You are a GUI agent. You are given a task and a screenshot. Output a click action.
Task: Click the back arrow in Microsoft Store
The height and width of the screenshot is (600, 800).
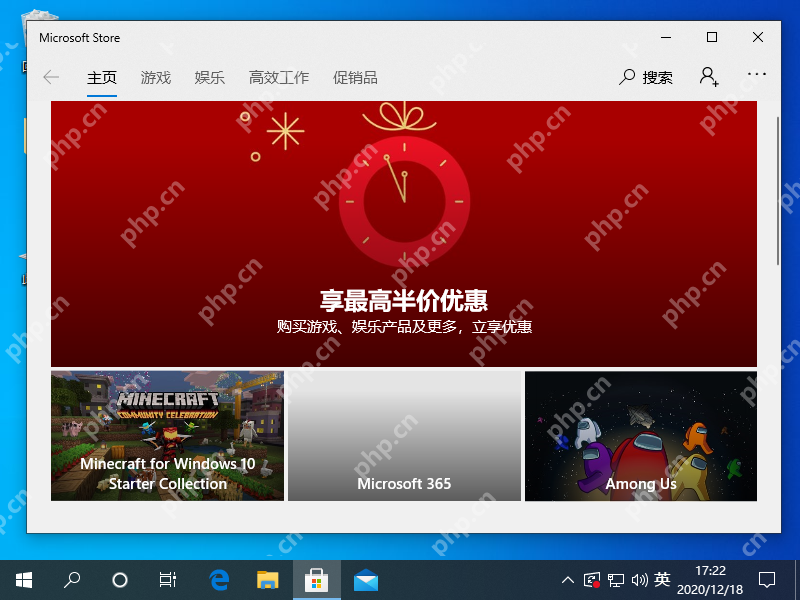51,76
